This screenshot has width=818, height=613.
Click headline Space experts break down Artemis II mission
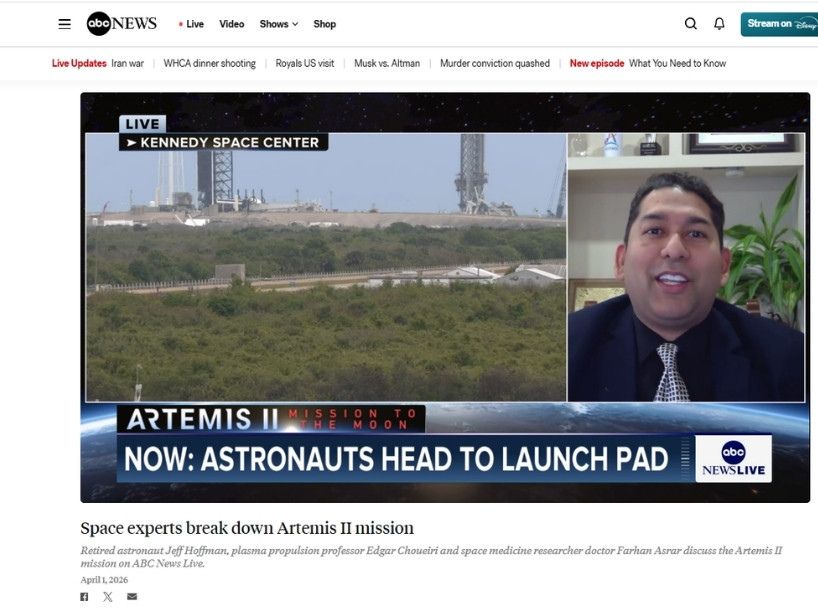pos(247,528)
